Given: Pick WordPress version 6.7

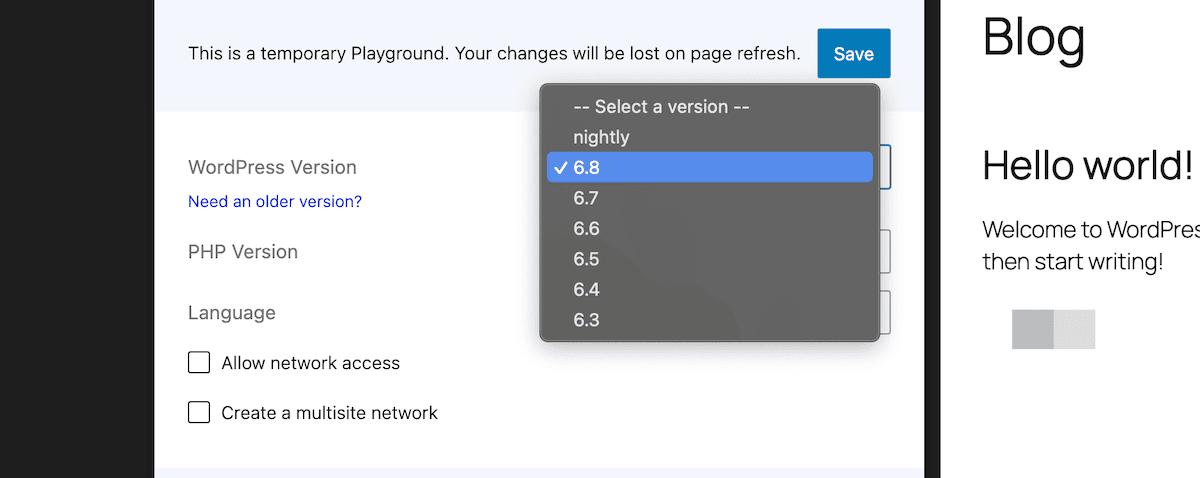Looking at the screenshot, I should pos(710,198).
